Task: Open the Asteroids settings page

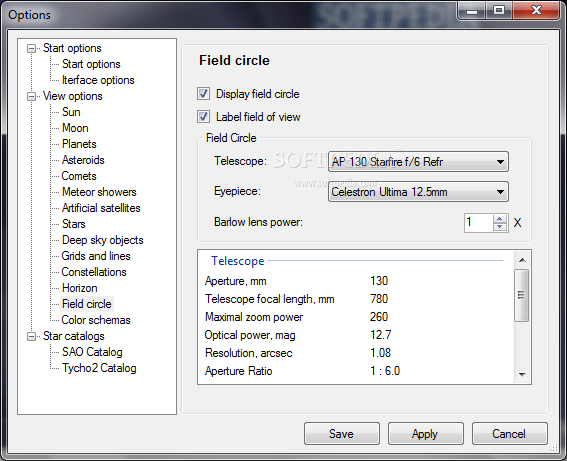Action: [83, 160]
